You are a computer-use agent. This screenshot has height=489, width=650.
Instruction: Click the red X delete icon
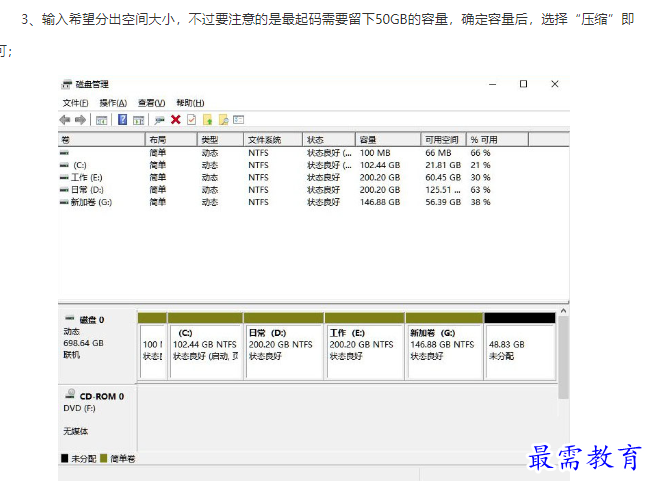pyautogui.click(x=176, y=120)
